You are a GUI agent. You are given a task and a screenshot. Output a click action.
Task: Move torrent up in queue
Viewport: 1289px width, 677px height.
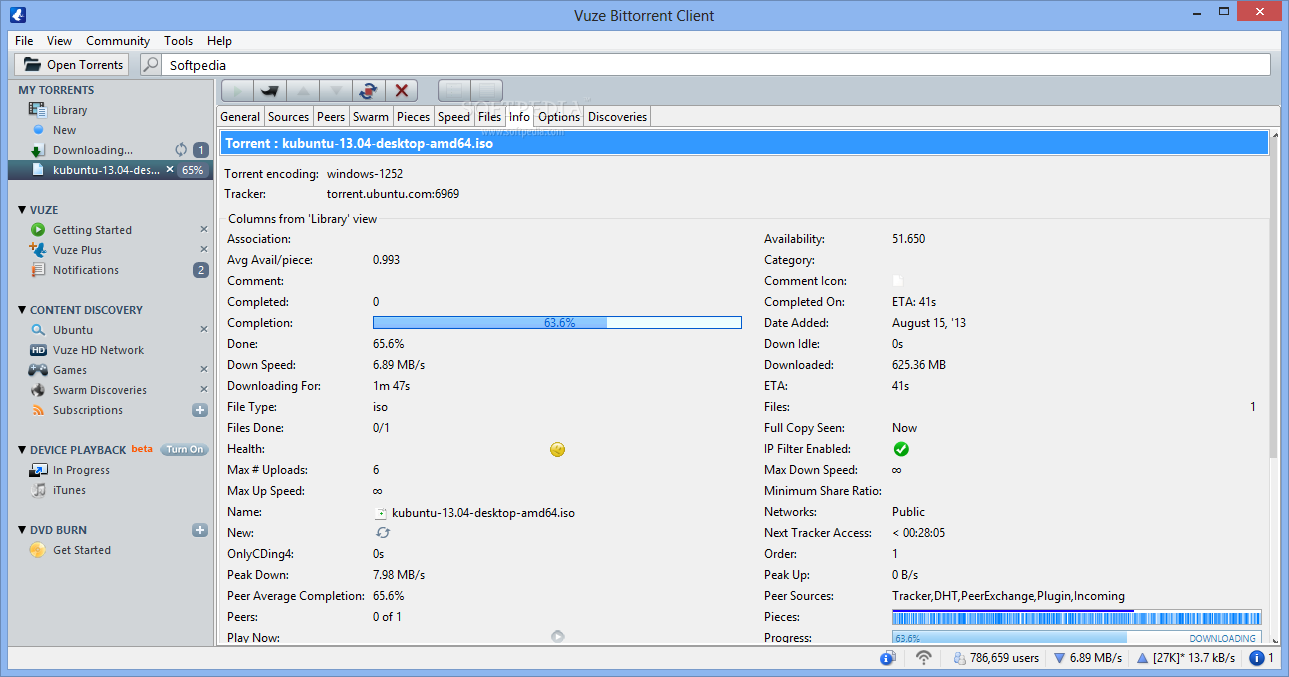coord(303,91)
